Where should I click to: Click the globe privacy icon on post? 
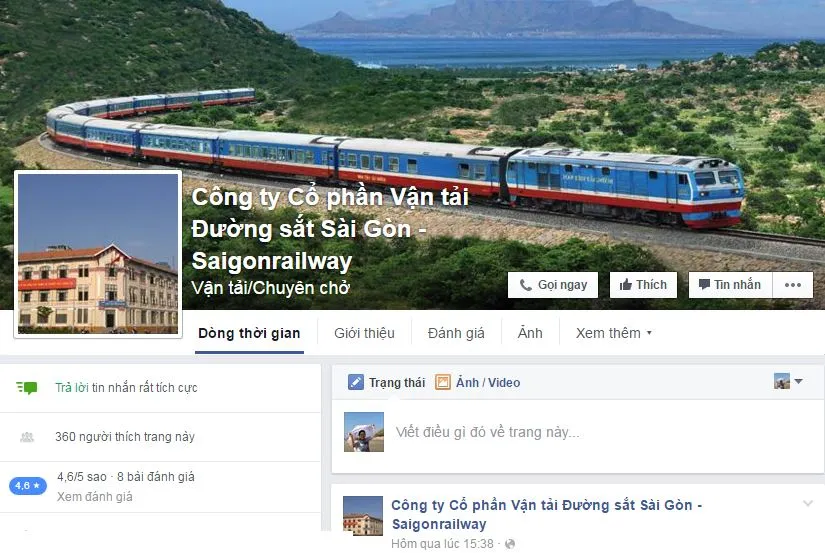click(x=509, y=544)
